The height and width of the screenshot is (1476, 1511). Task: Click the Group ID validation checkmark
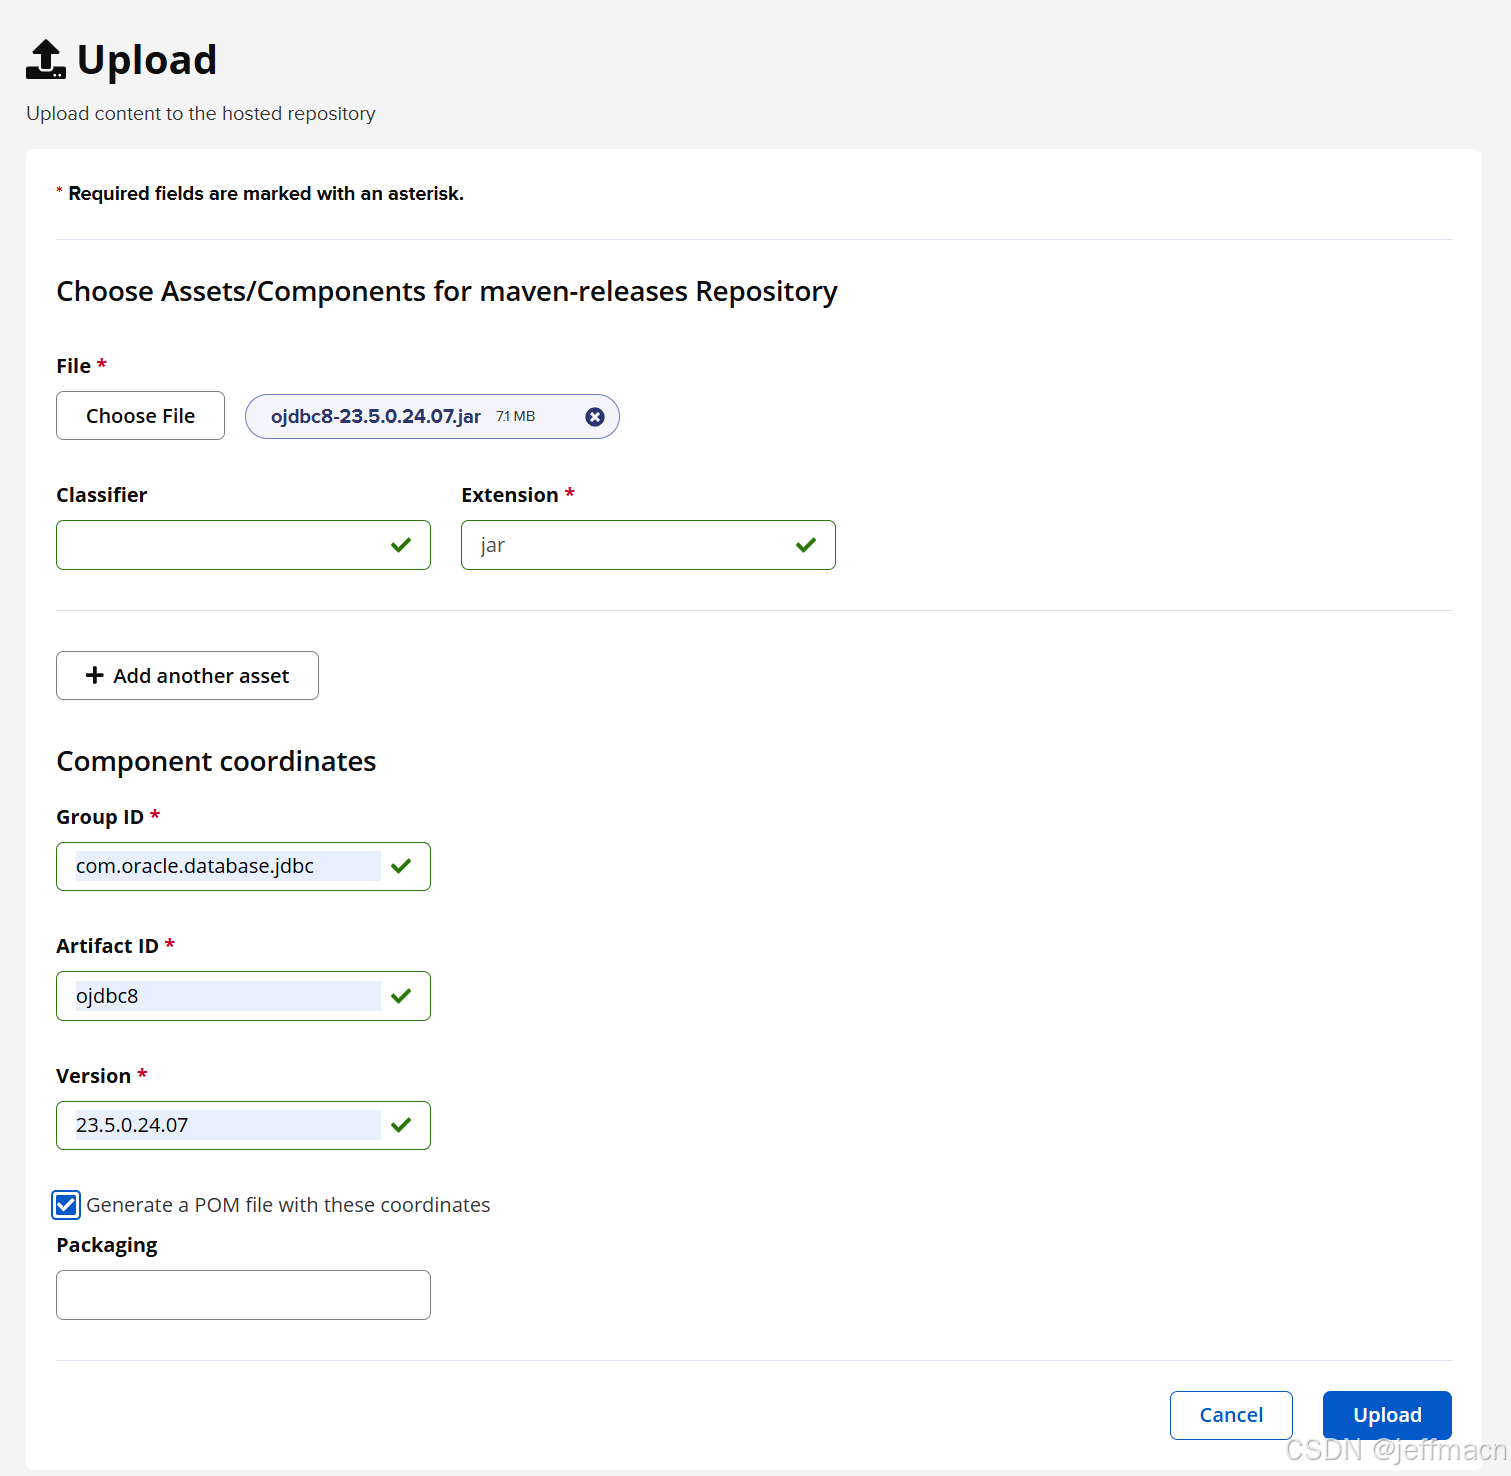coord(401,866)
